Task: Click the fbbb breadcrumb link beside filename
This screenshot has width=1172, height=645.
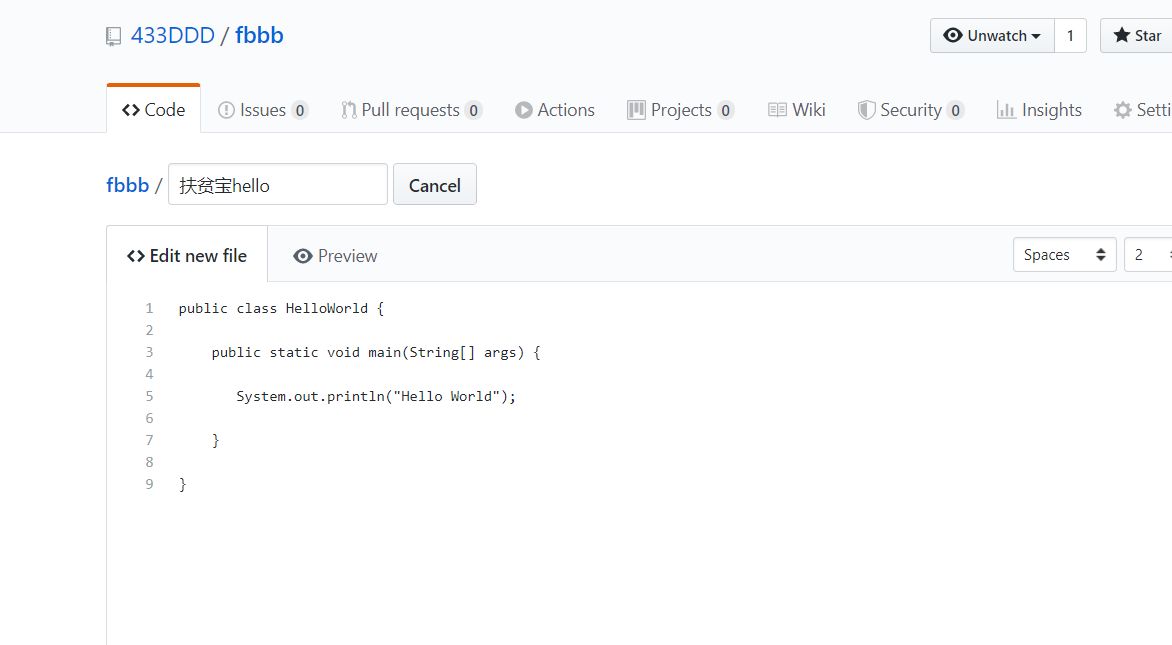Action: click(127, 185)
